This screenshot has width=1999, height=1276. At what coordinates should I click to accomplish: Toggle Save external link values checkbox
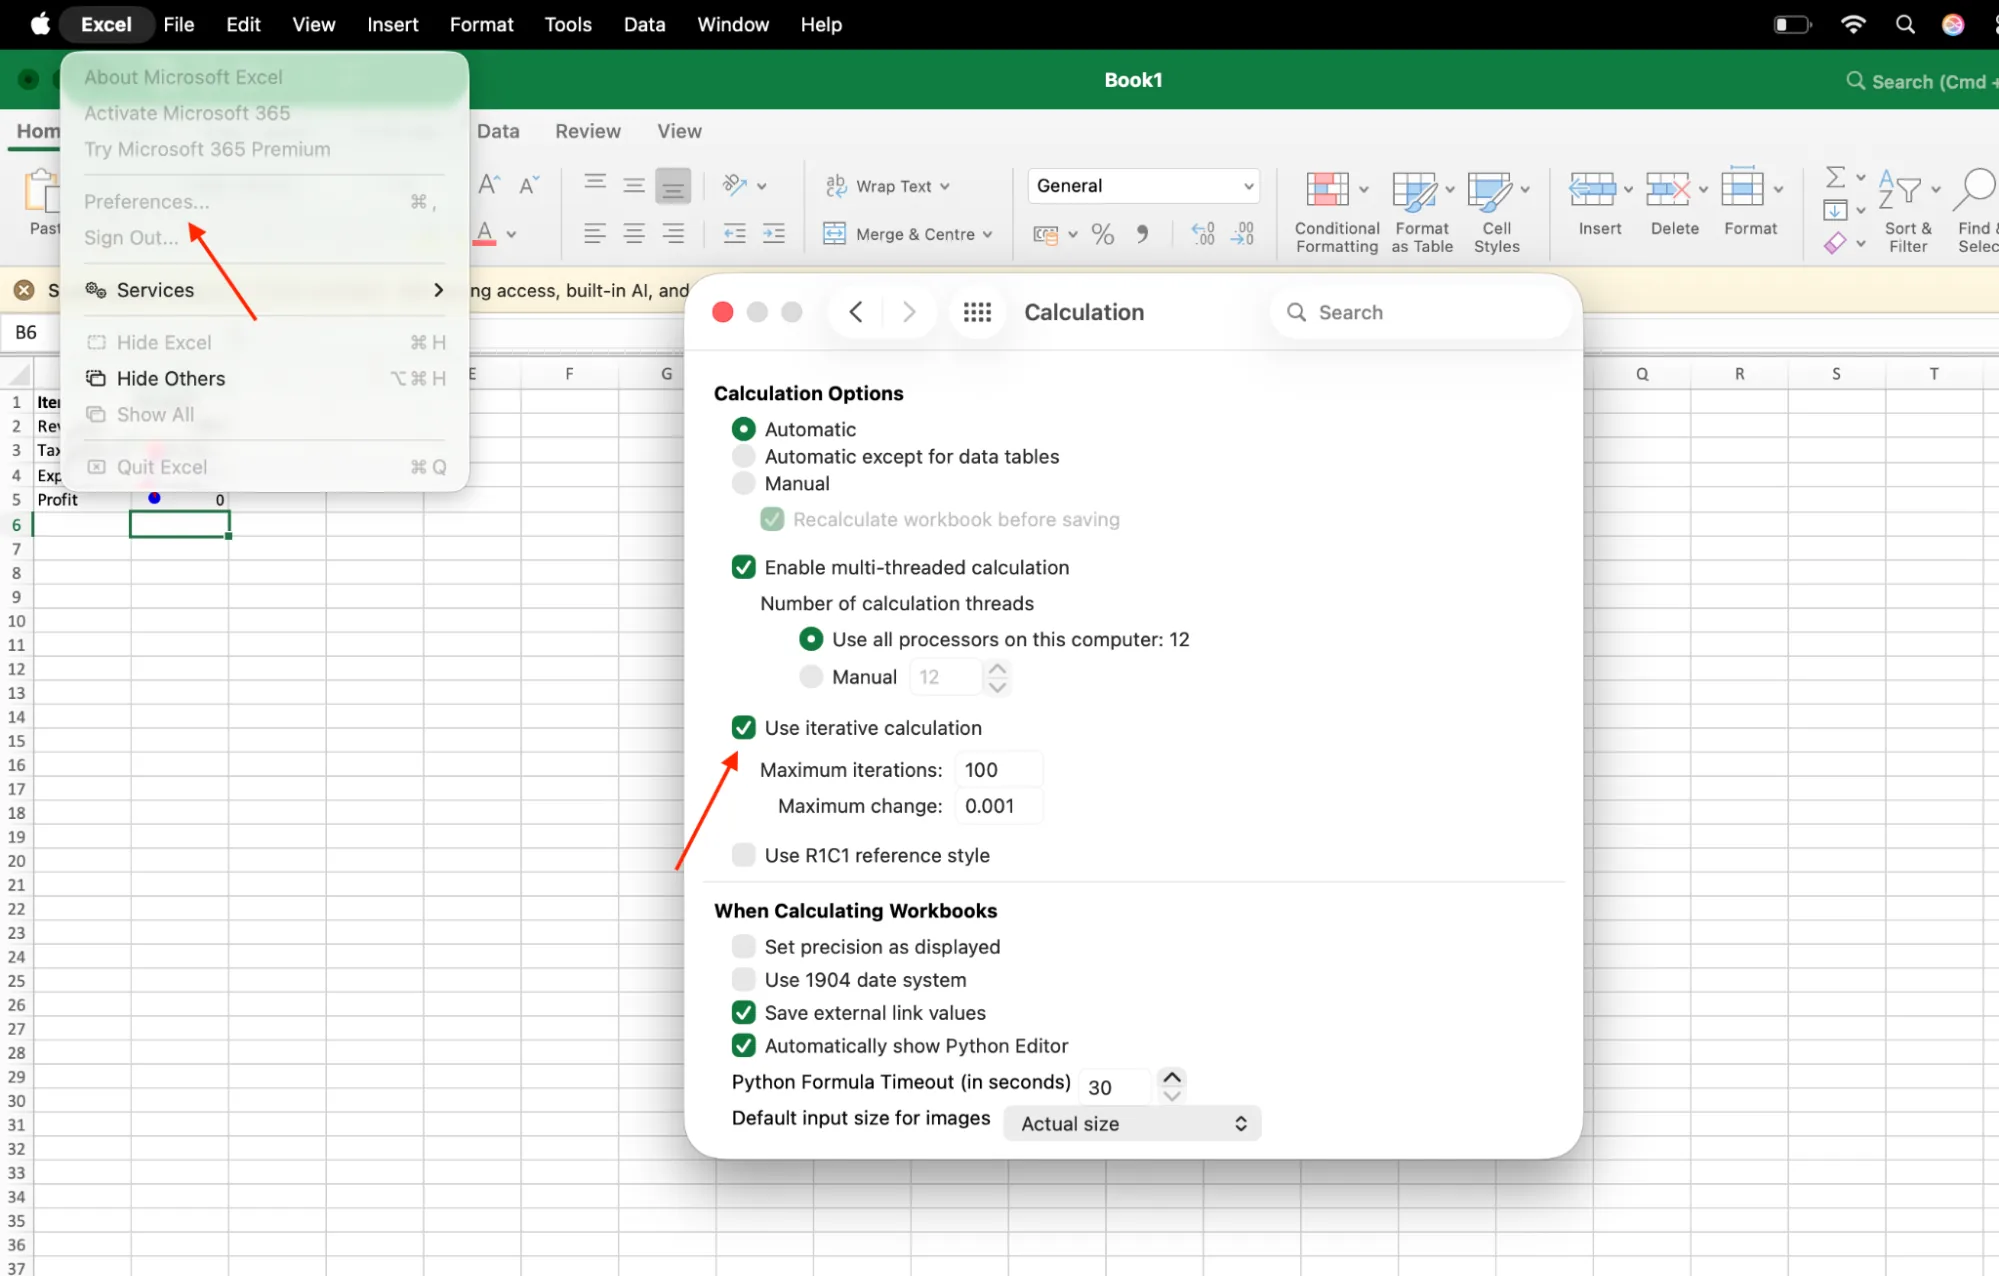click(x=743, y=1012)
